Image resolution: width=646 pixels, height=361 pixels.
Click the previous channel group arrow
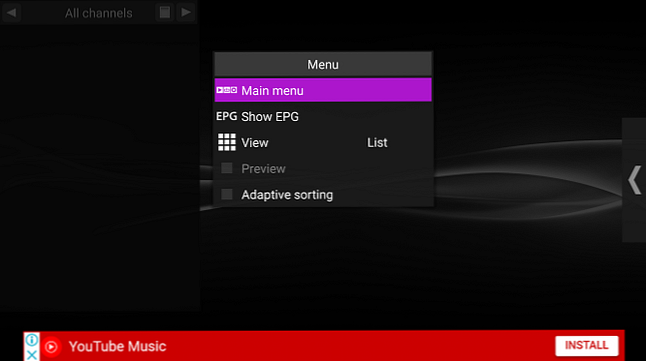click(12, 13)
